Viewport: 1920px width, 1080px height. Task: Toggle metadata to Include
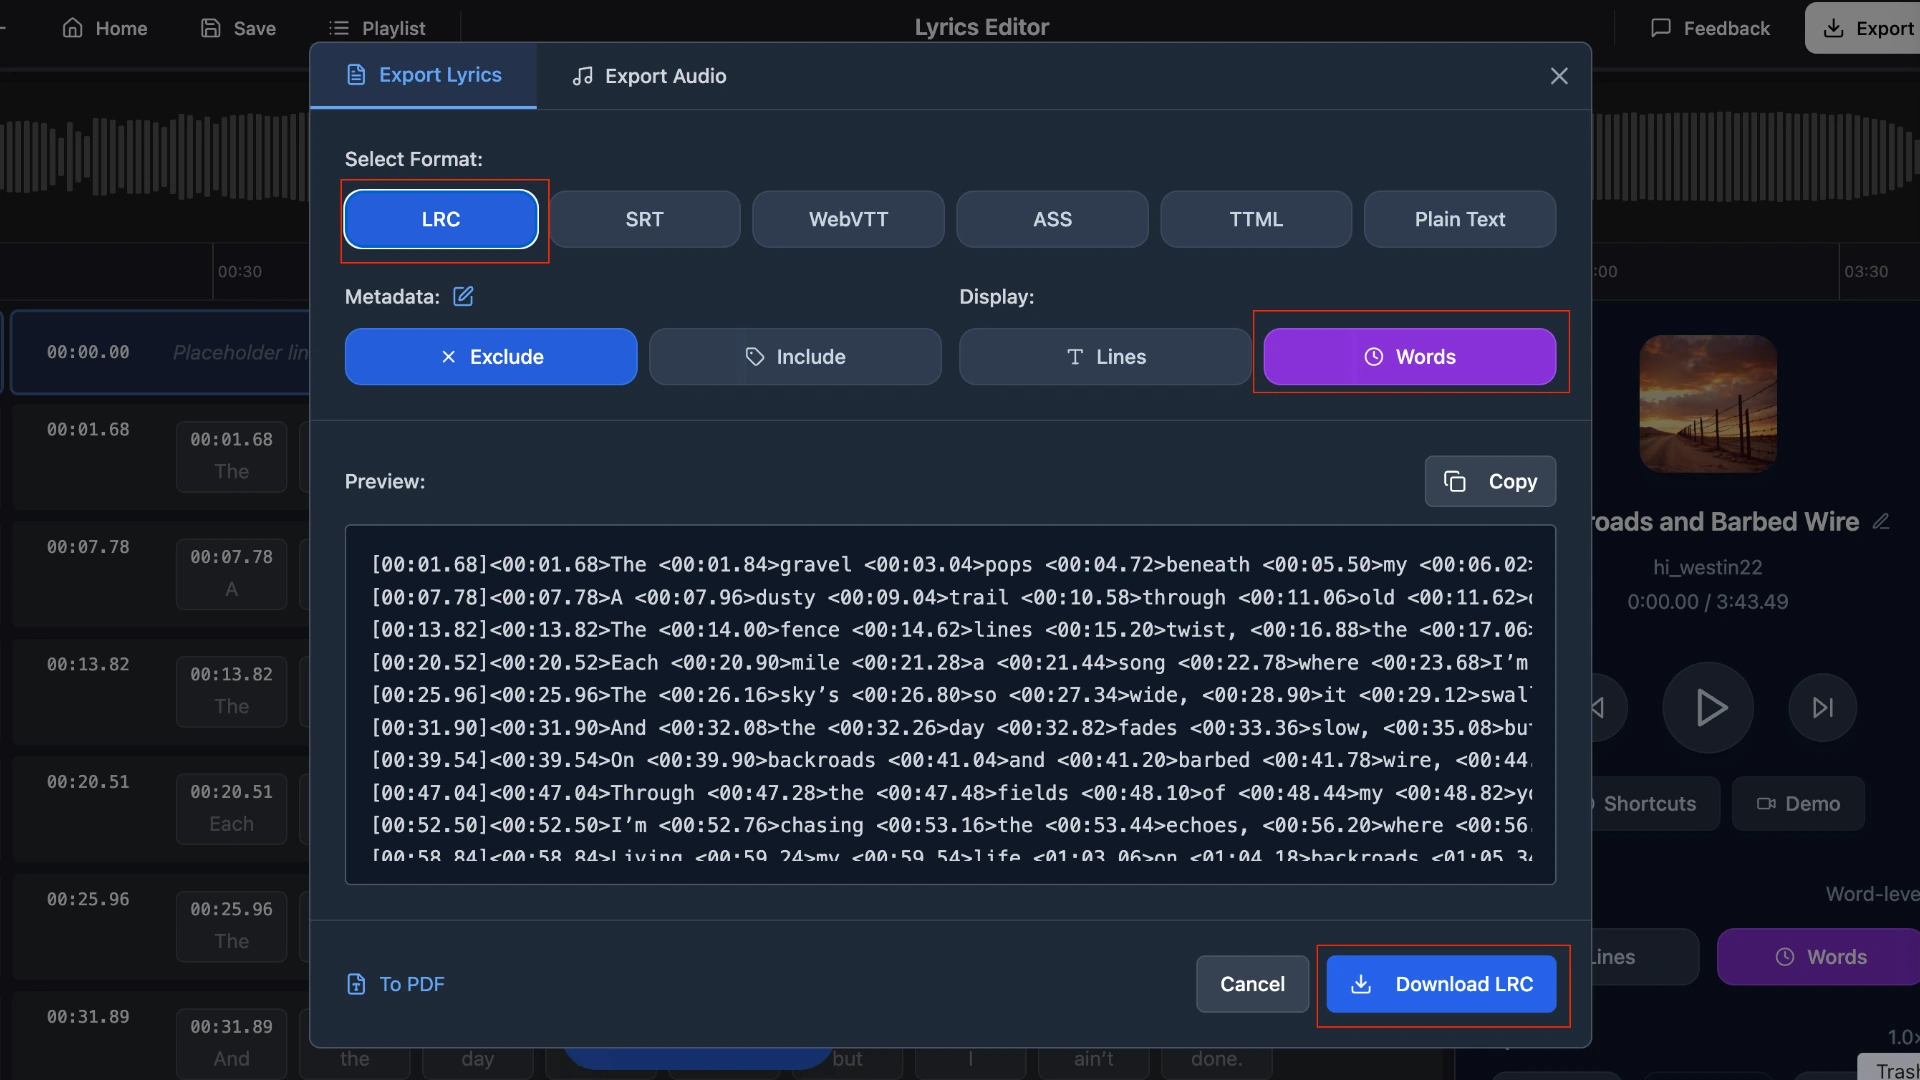795,357
